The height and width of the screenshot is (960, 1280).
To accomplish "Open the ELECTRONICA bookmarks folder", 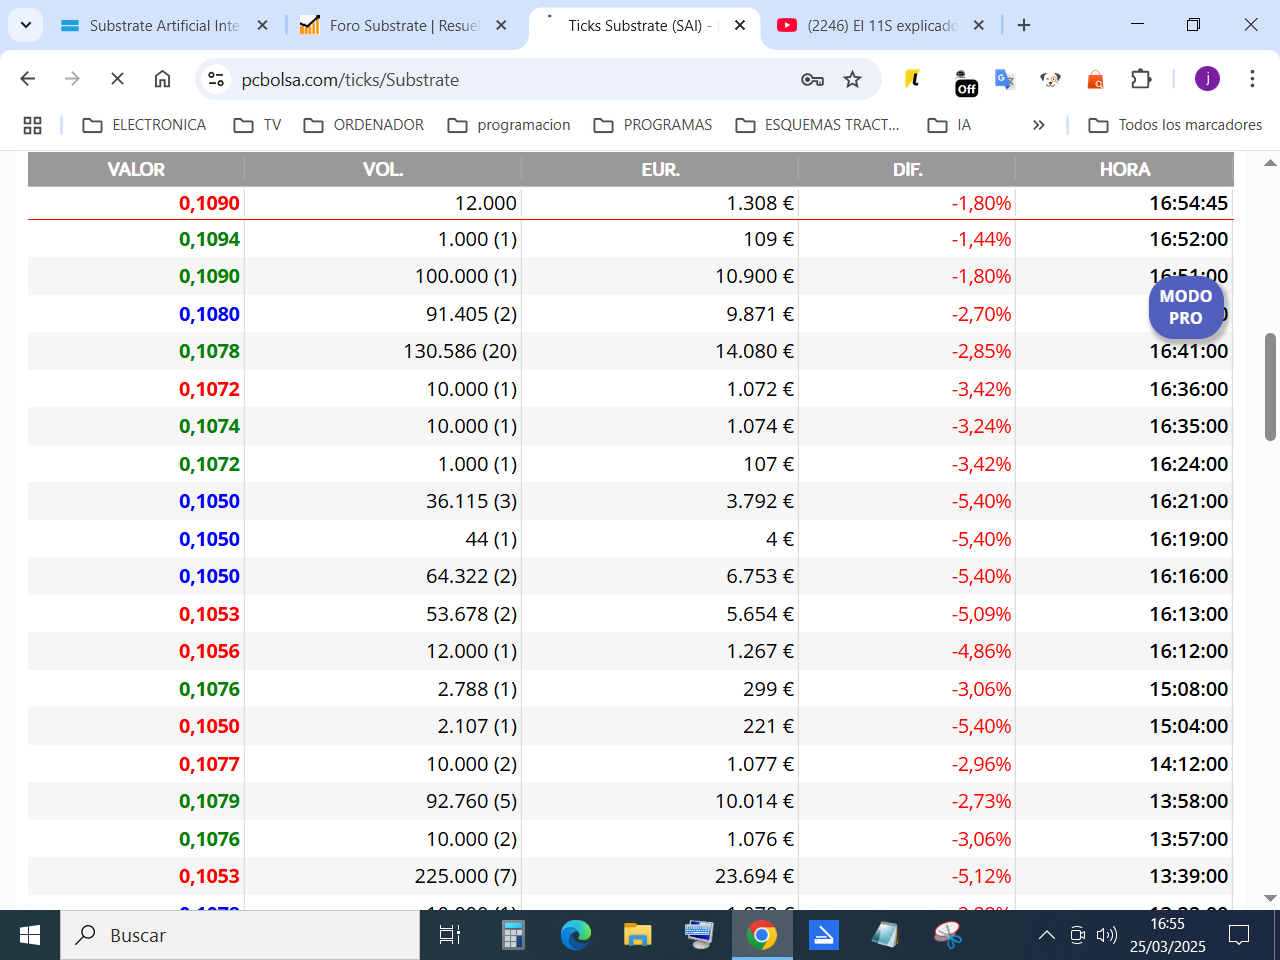I will click(144, 125).
